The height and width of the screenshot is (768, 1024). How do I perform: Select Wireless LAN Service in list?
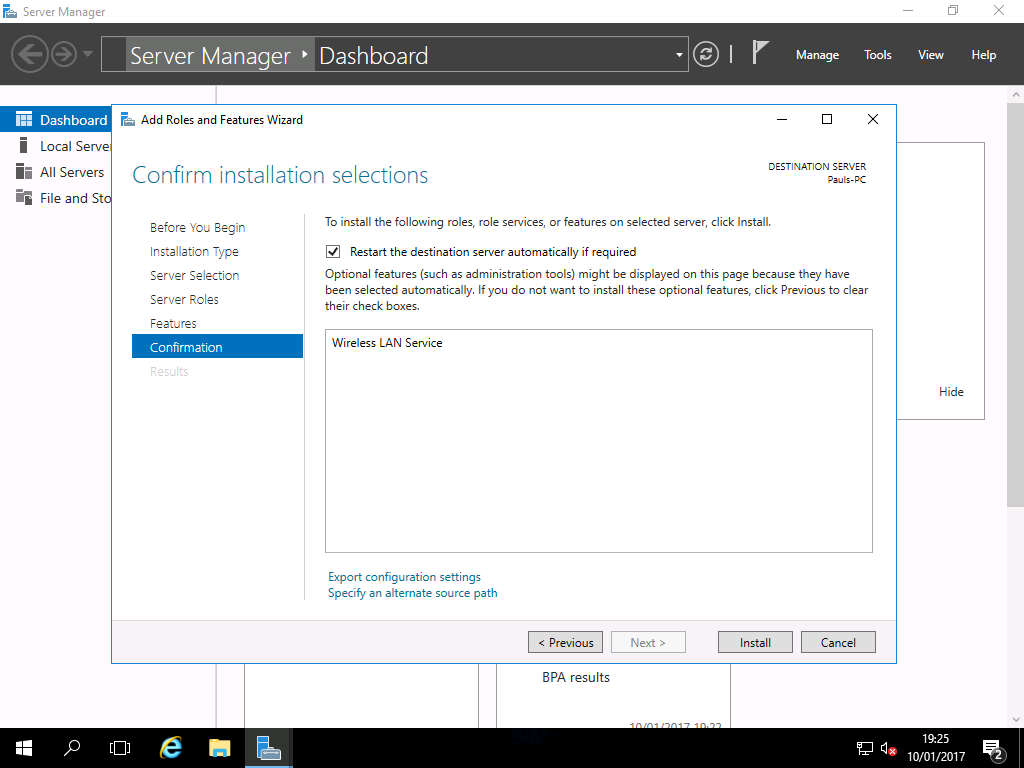coord(387,343)
